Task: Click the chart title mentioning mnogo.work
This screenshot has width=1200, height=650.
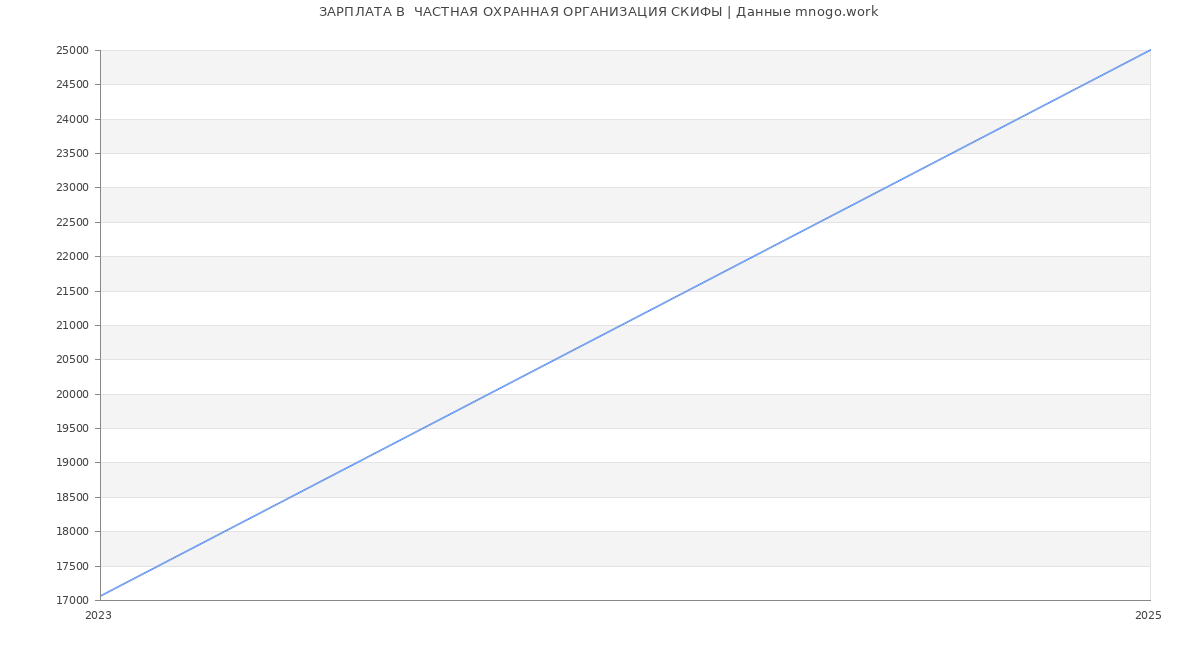Action: point(598,12)
